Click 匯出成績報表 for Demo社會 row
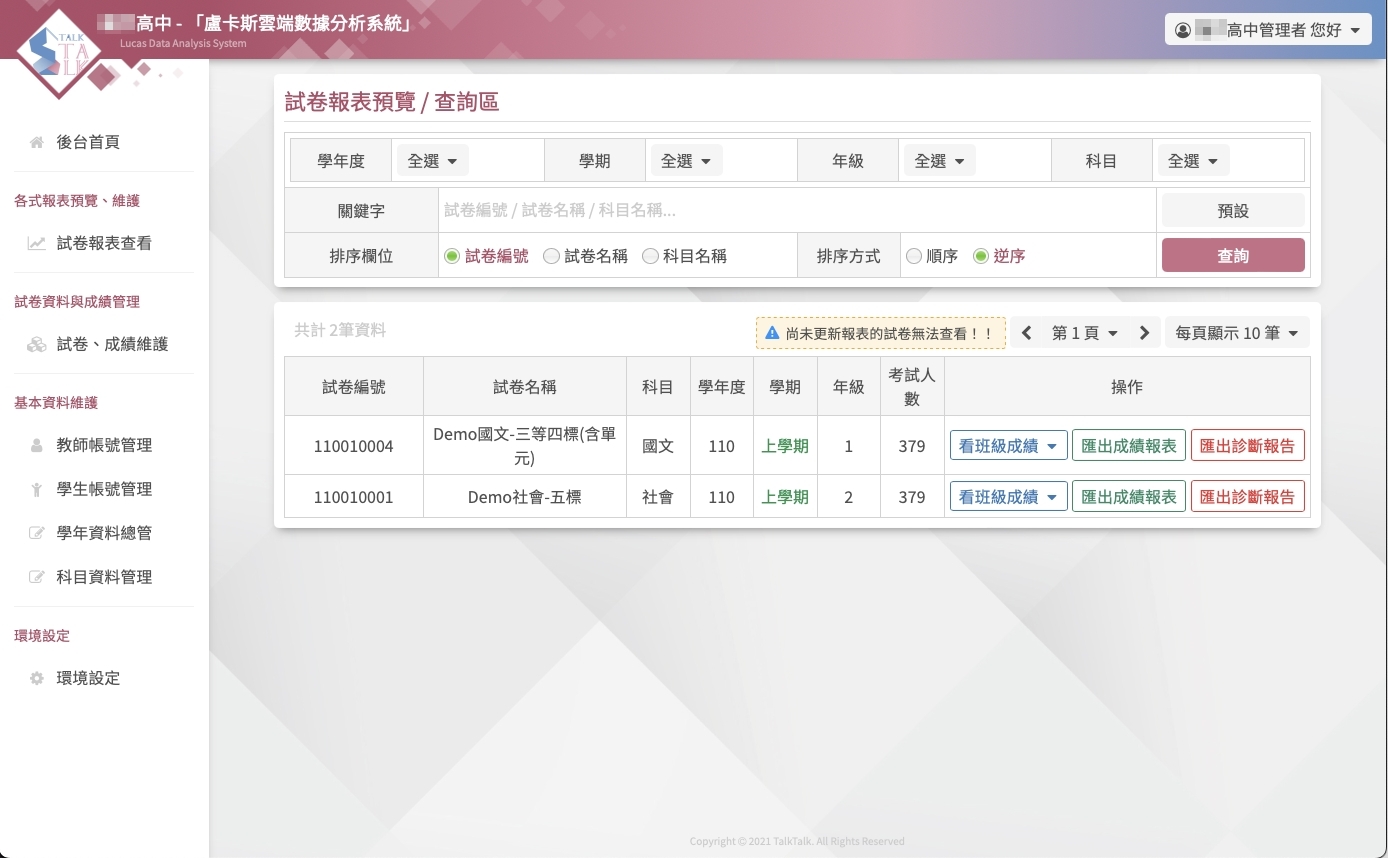This screenshot has height=858, width=1388. [1129, 497]
